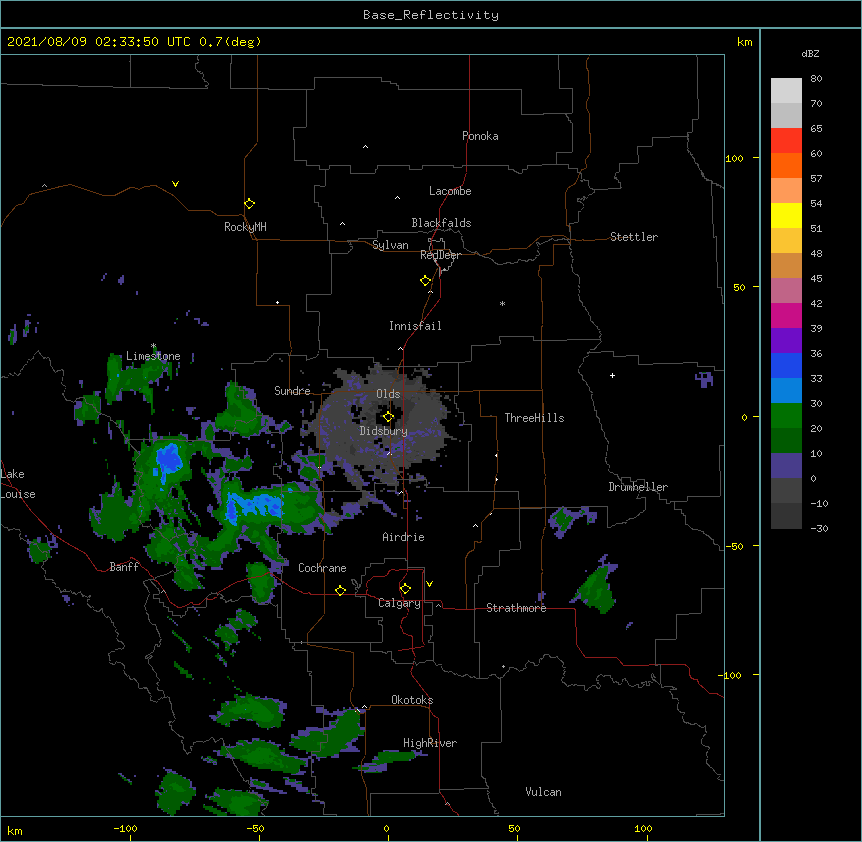This screenshot has height=842, width=862.
Task: Pick the purple 39 dBZ legend swatch
Action: coord(786,340)
